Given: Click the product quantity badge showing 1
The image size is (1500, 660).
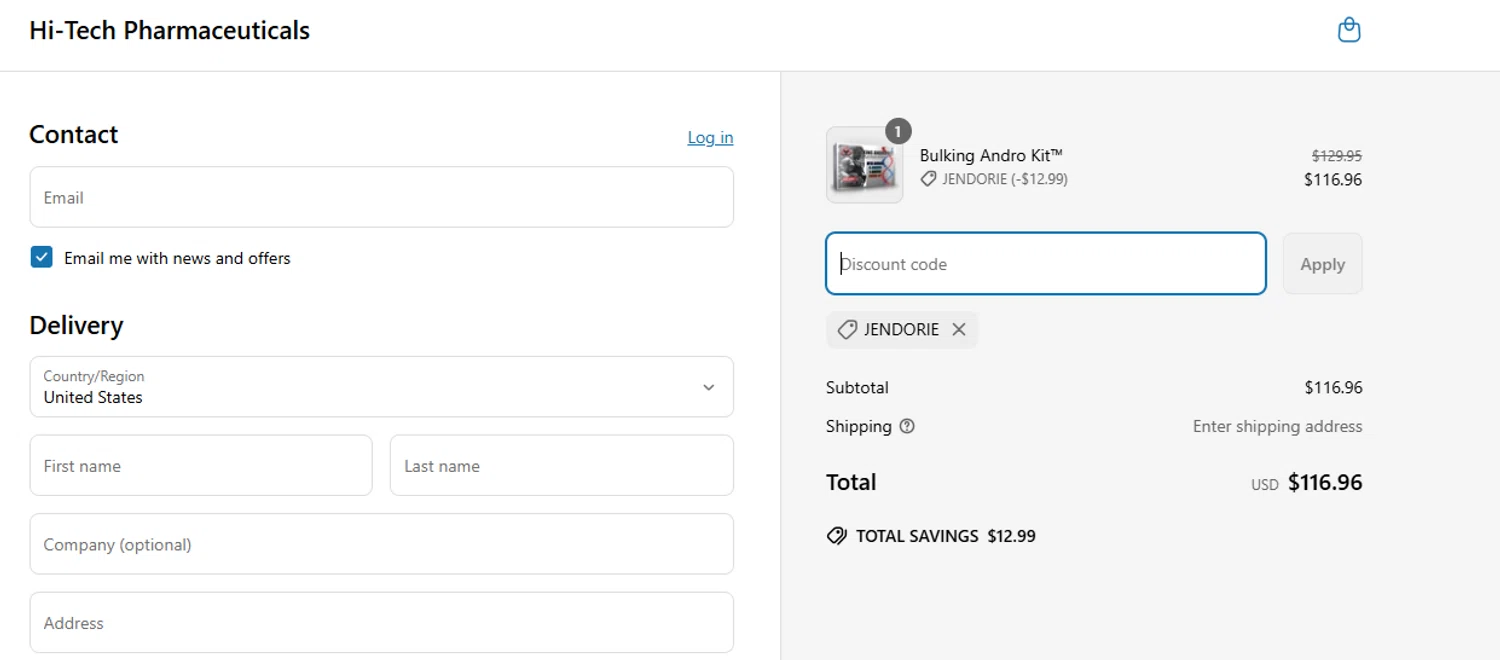Looking at the screenshot, I should click(x=898, y=131).
